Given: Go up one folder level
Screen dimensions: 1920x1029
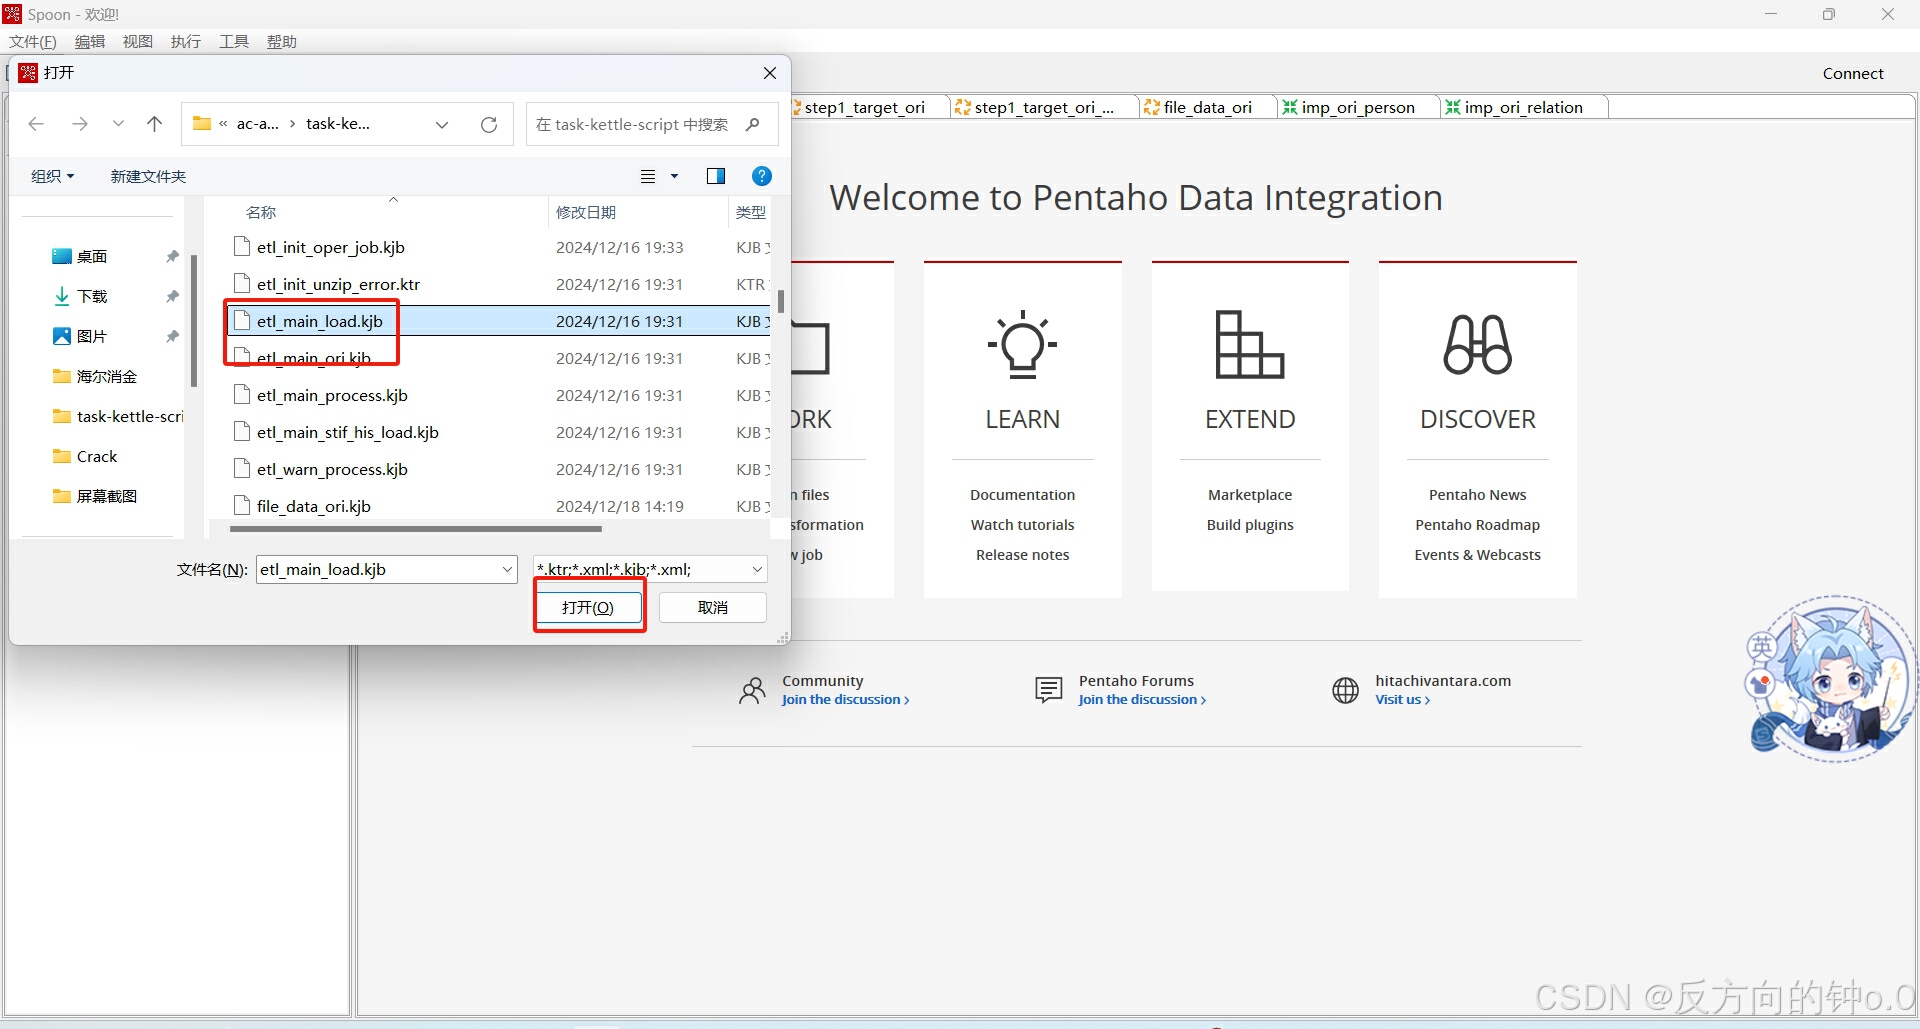Looking at the screenshot, I should tap(154, 124).
